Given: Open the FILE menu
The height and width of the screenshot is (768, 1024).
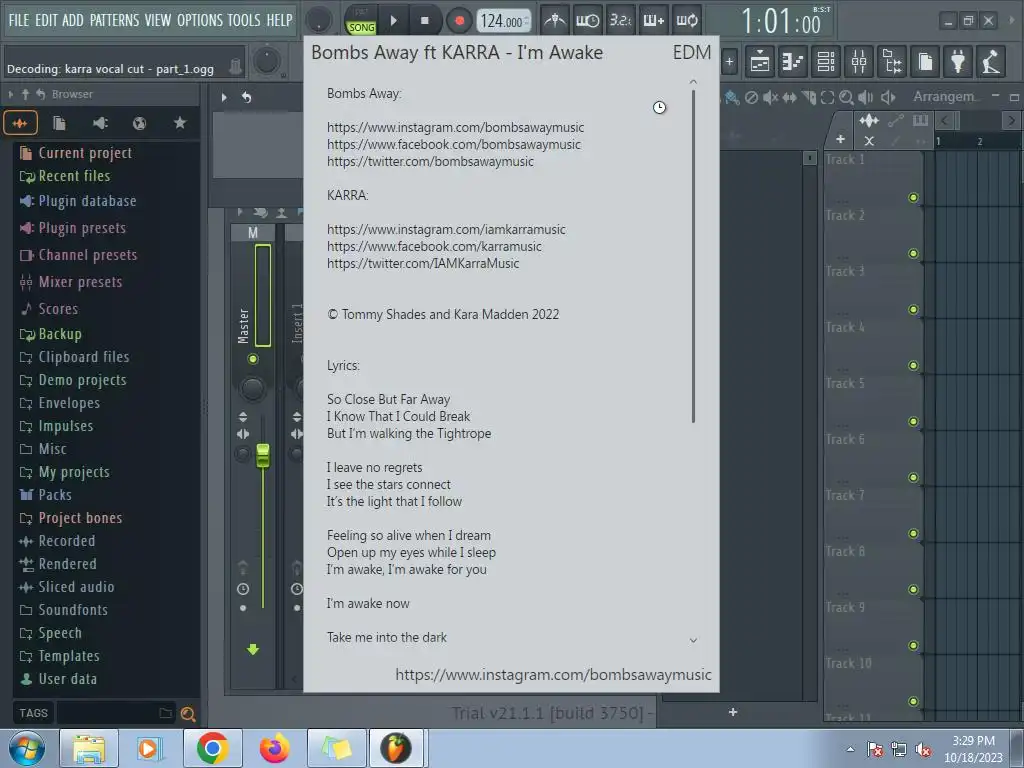Looking at the screenshot, I should (x=18, y=20).
